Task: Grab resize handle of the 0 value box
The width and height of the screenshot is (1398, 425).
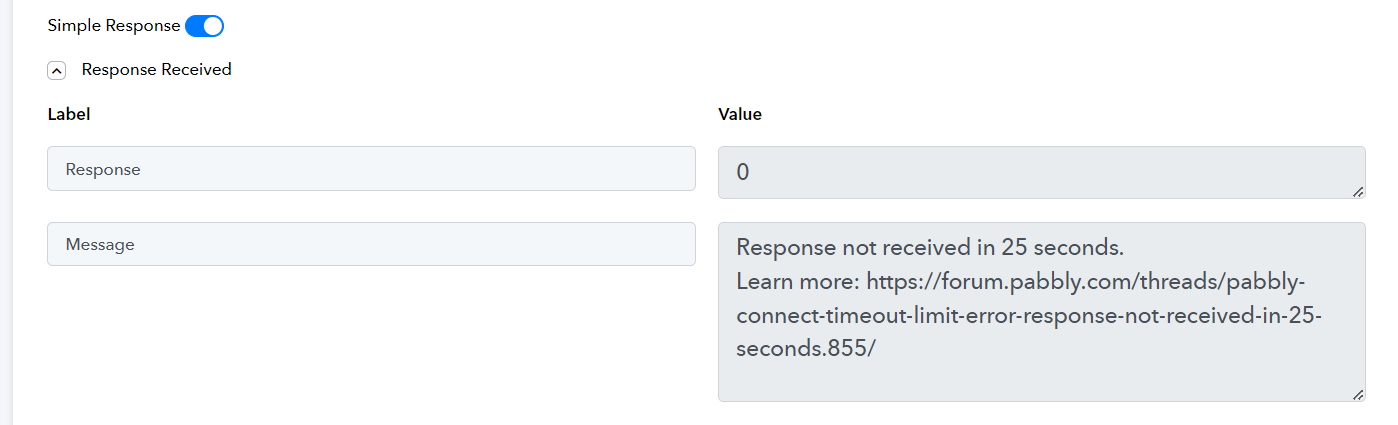Action: tap(1358, 191)
